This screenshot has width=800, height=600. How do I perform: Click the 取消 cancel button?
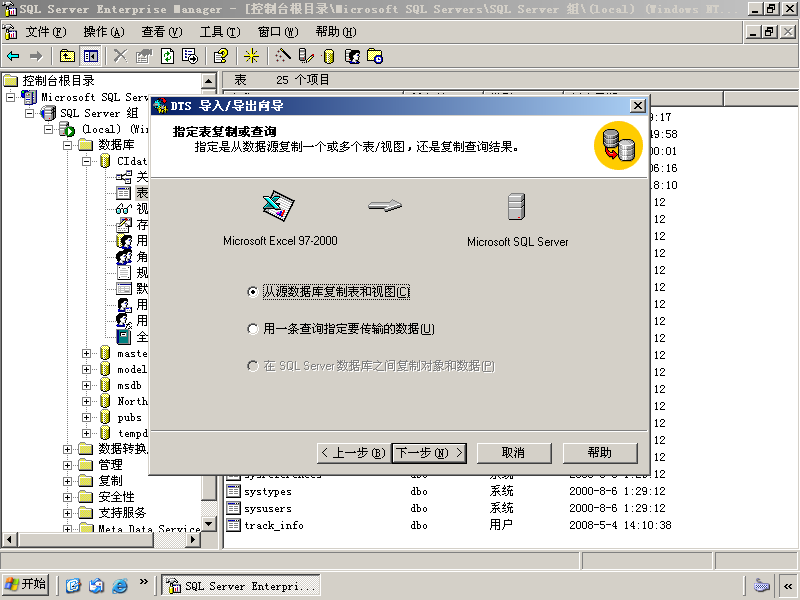tap(514, 453)
